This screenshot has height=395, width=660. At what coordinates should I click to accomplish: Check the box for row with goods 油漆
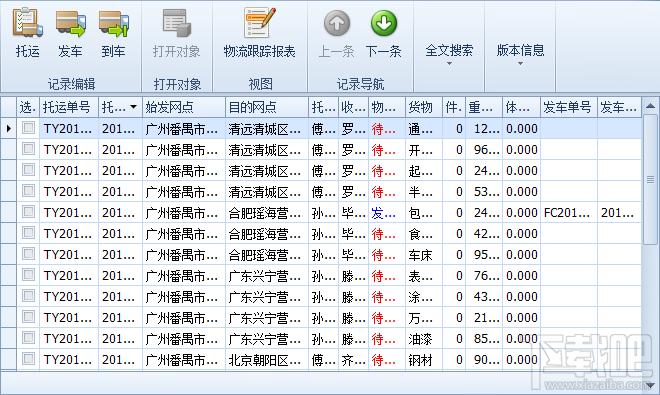[29, 338]
